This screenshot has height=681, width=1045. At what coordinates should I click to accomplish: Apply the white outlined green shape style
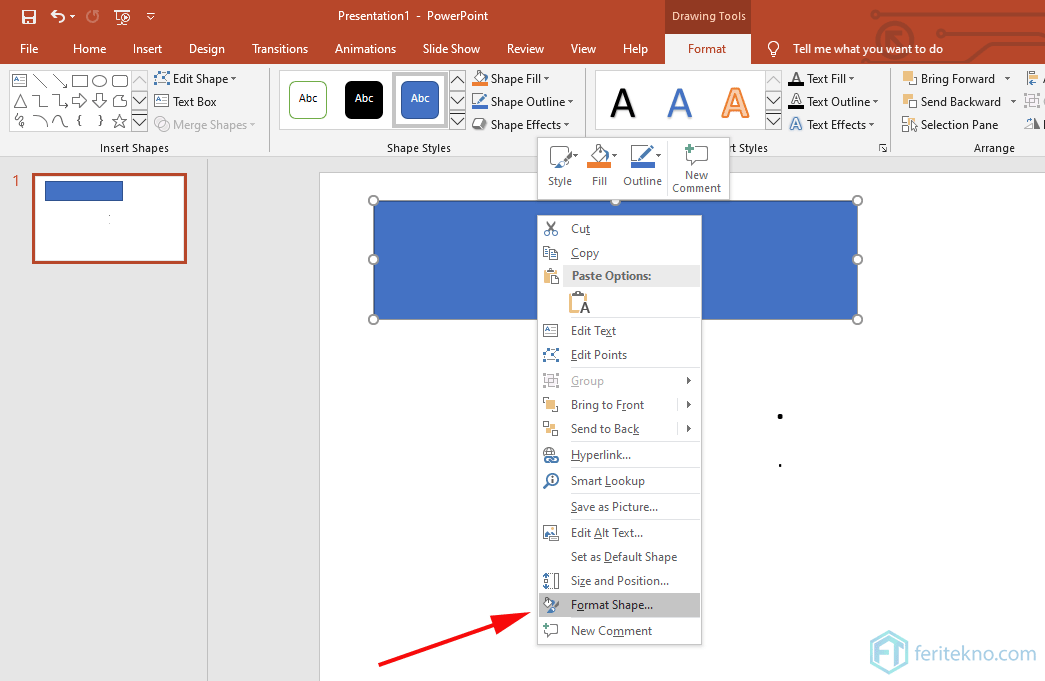click(x=308, y=100)
